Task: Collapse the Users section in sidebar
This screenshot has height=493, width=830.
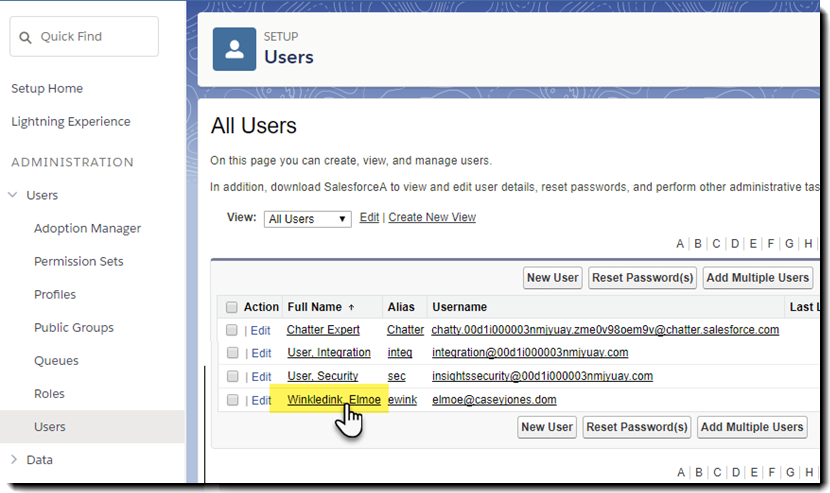Action: [13, 195]
